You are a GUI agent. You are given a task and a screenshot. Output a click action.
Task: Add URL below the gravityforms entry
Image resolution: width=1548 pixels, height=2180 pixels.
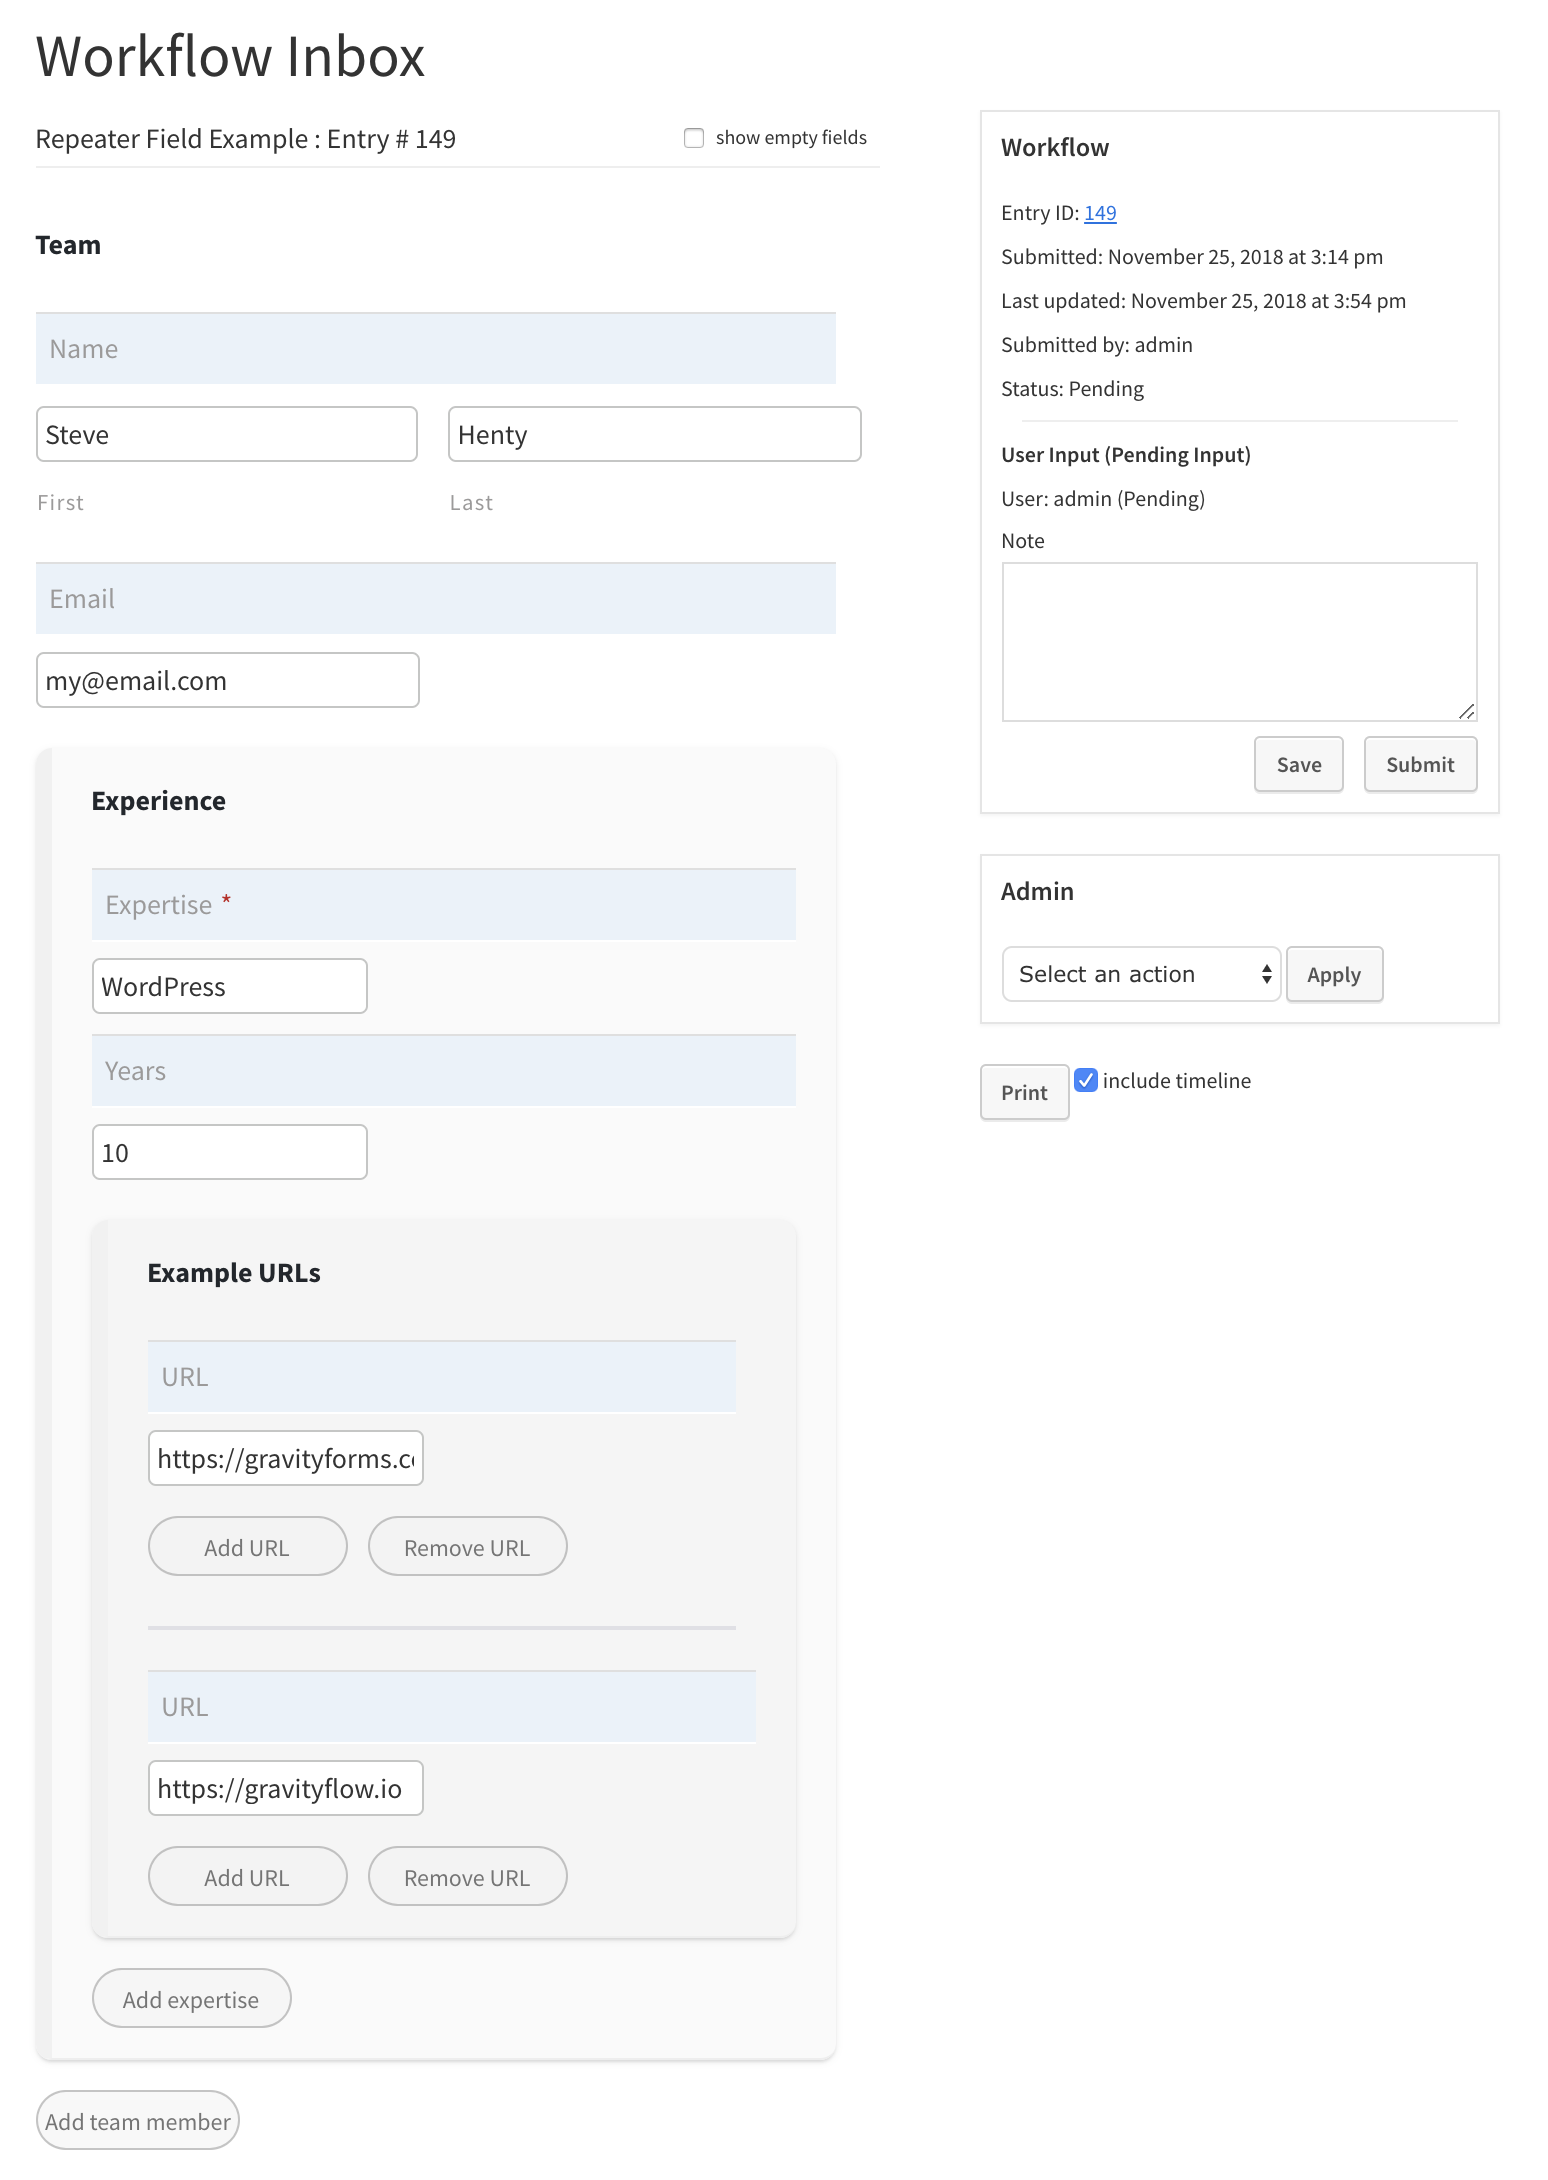(x=247, y=1546)
